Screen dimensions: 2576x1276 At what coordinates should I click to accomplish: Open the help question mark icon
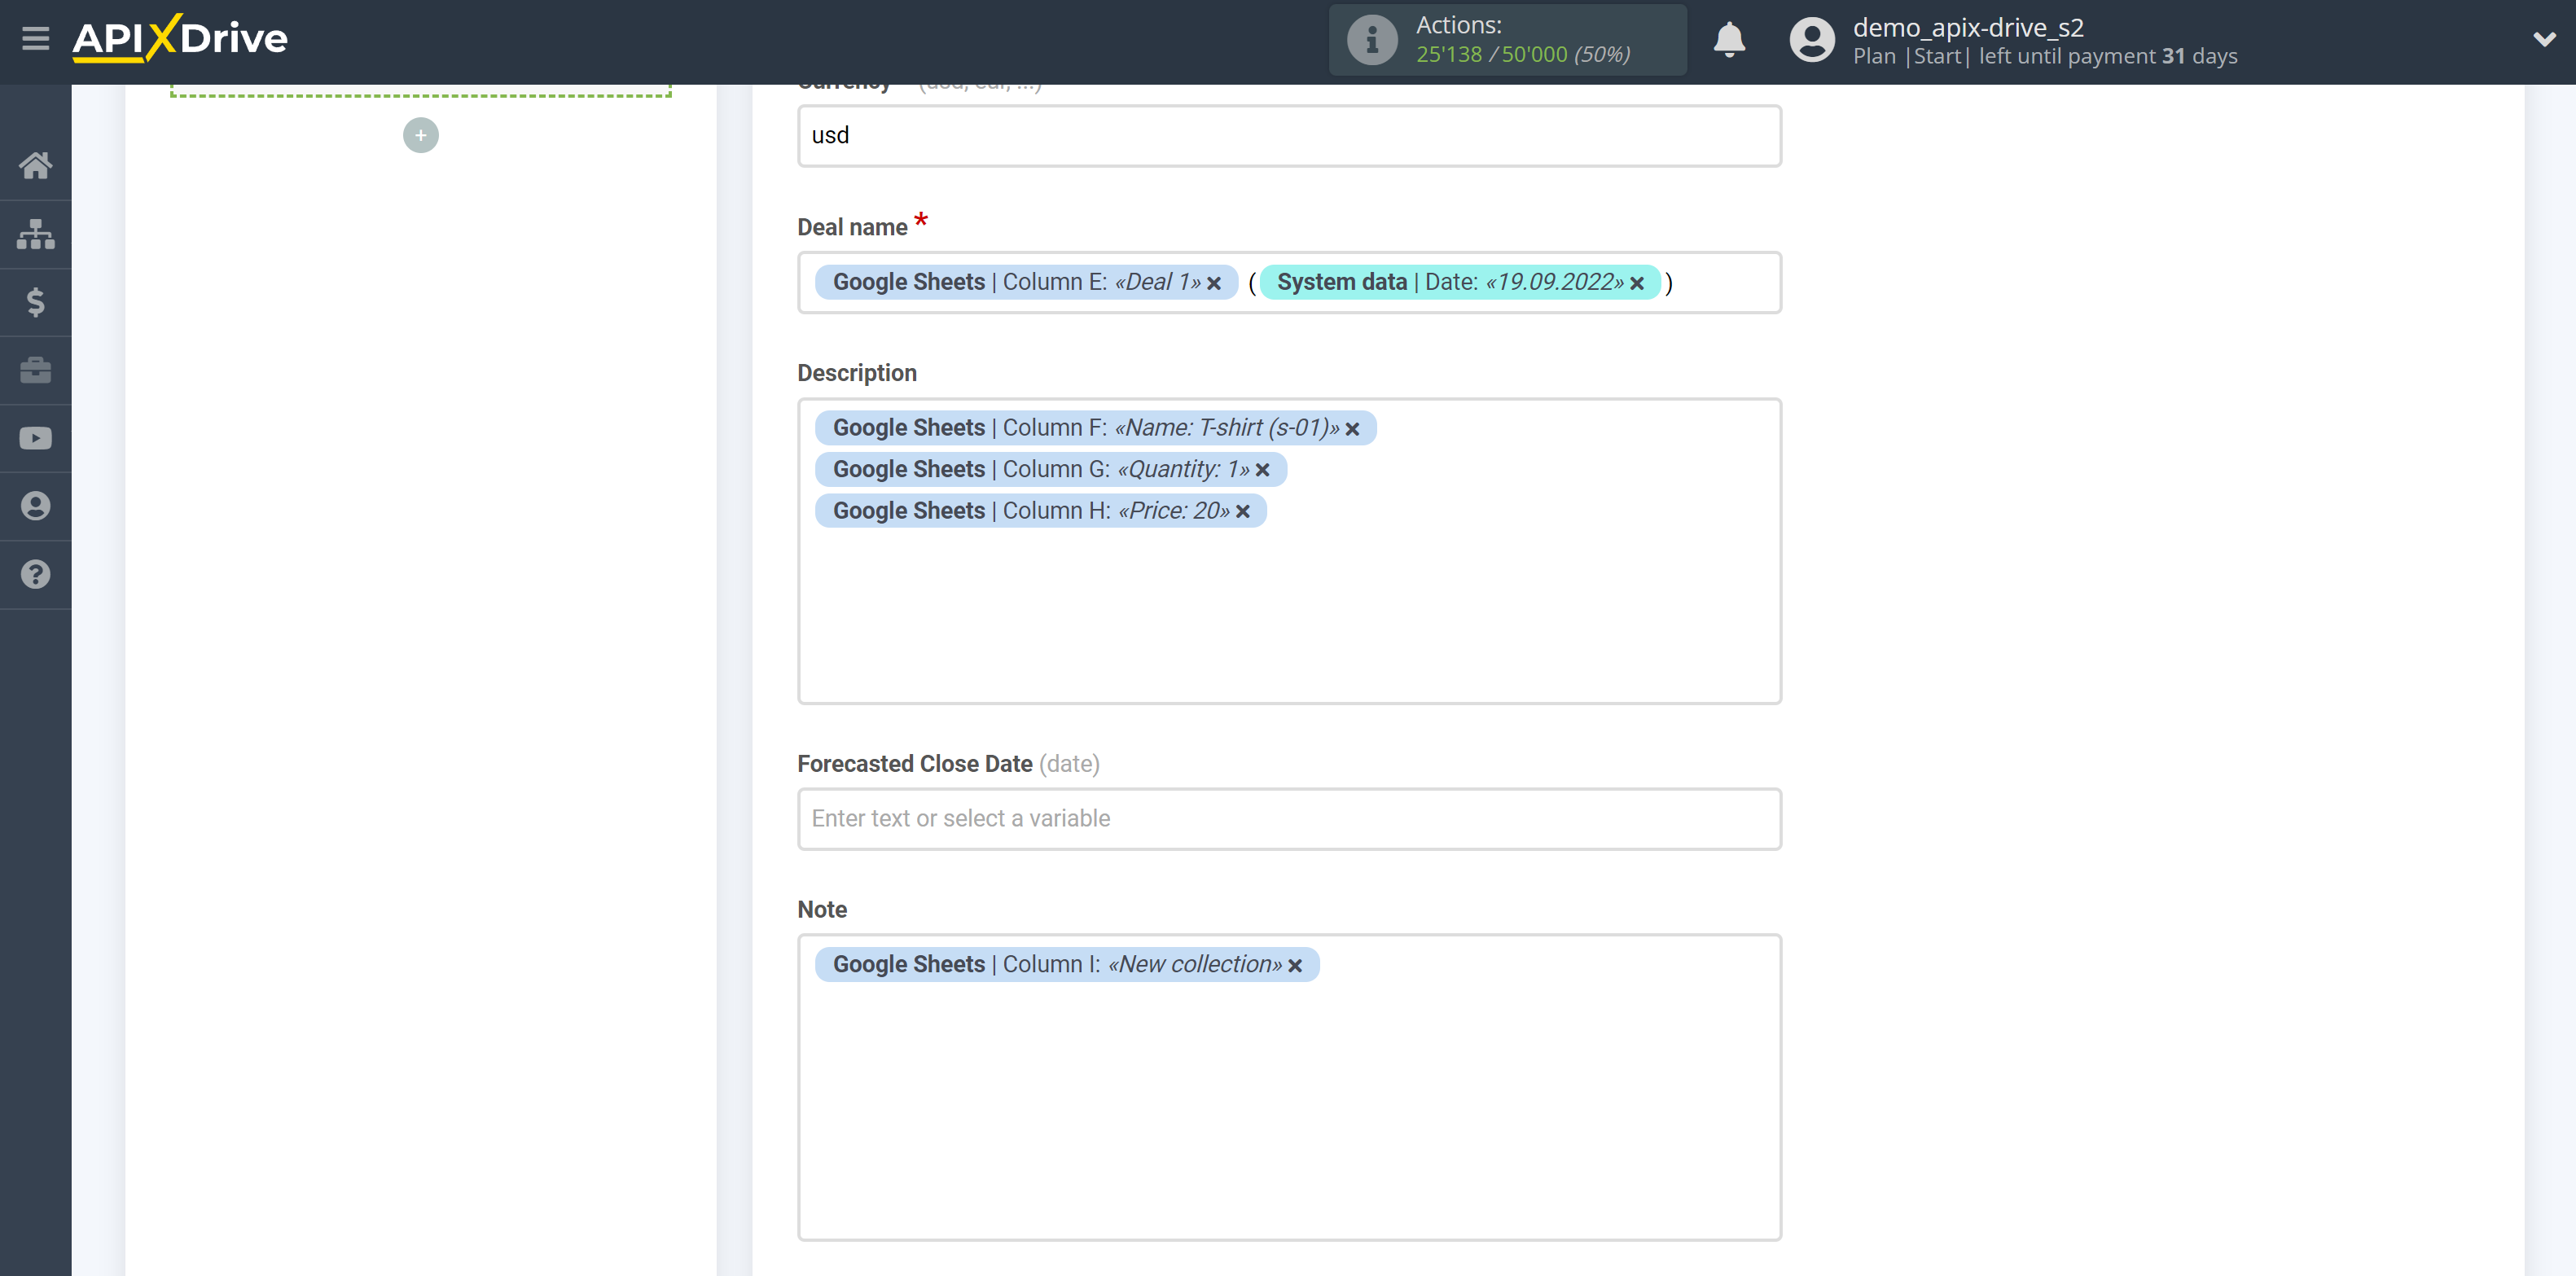(35, 574)
